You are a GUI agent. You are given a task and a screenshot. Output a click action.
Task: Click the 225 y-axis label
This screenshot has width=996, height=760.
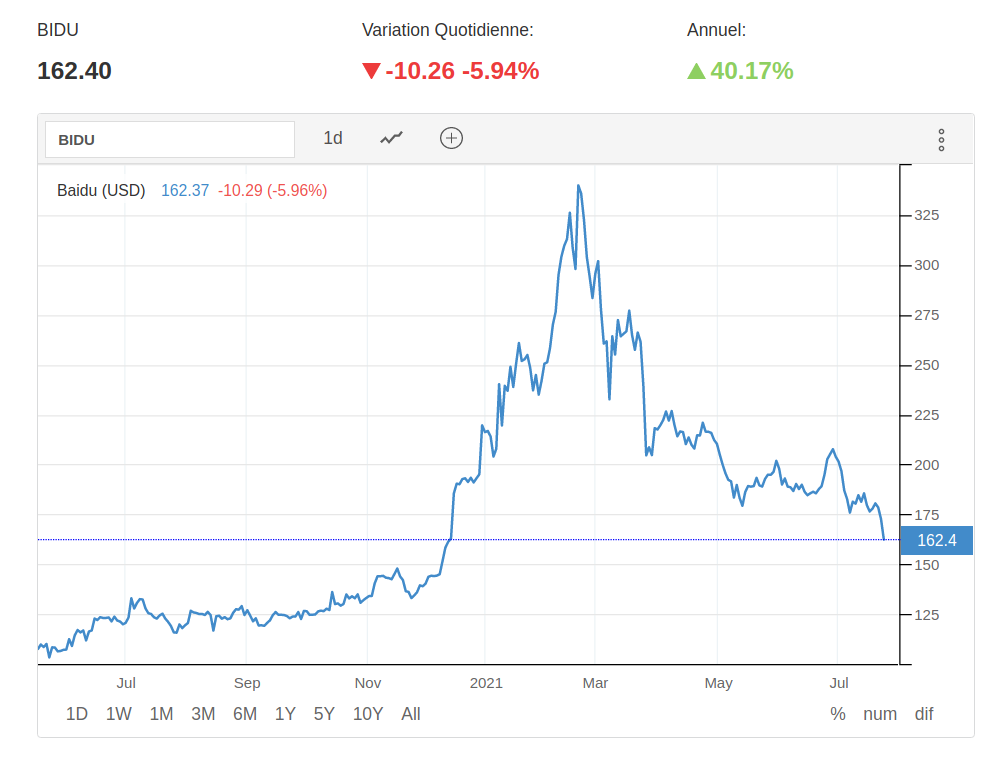click(x=927, y=415)
